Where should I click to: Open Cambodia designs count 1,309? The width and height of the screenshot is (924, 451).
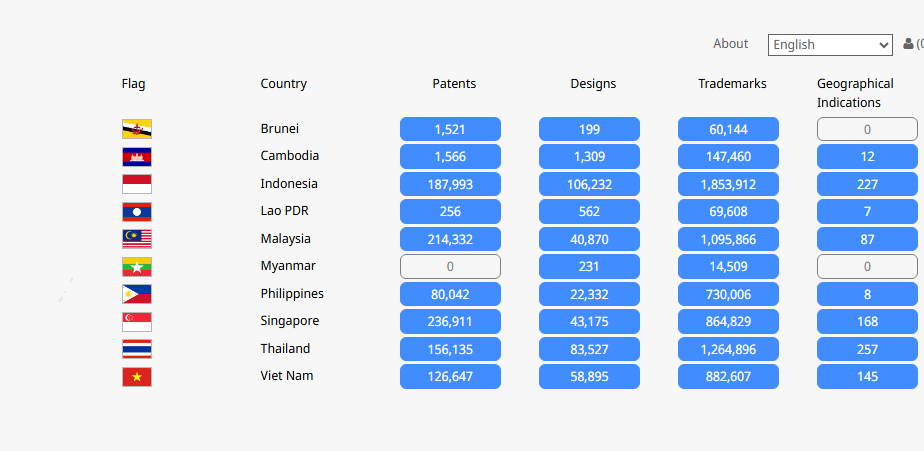click(x=589, y=157)
